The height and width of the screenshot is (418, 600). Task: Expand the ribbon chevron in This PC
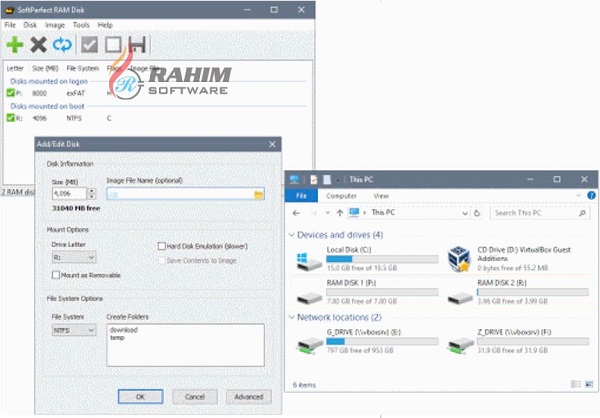(578, 196)
